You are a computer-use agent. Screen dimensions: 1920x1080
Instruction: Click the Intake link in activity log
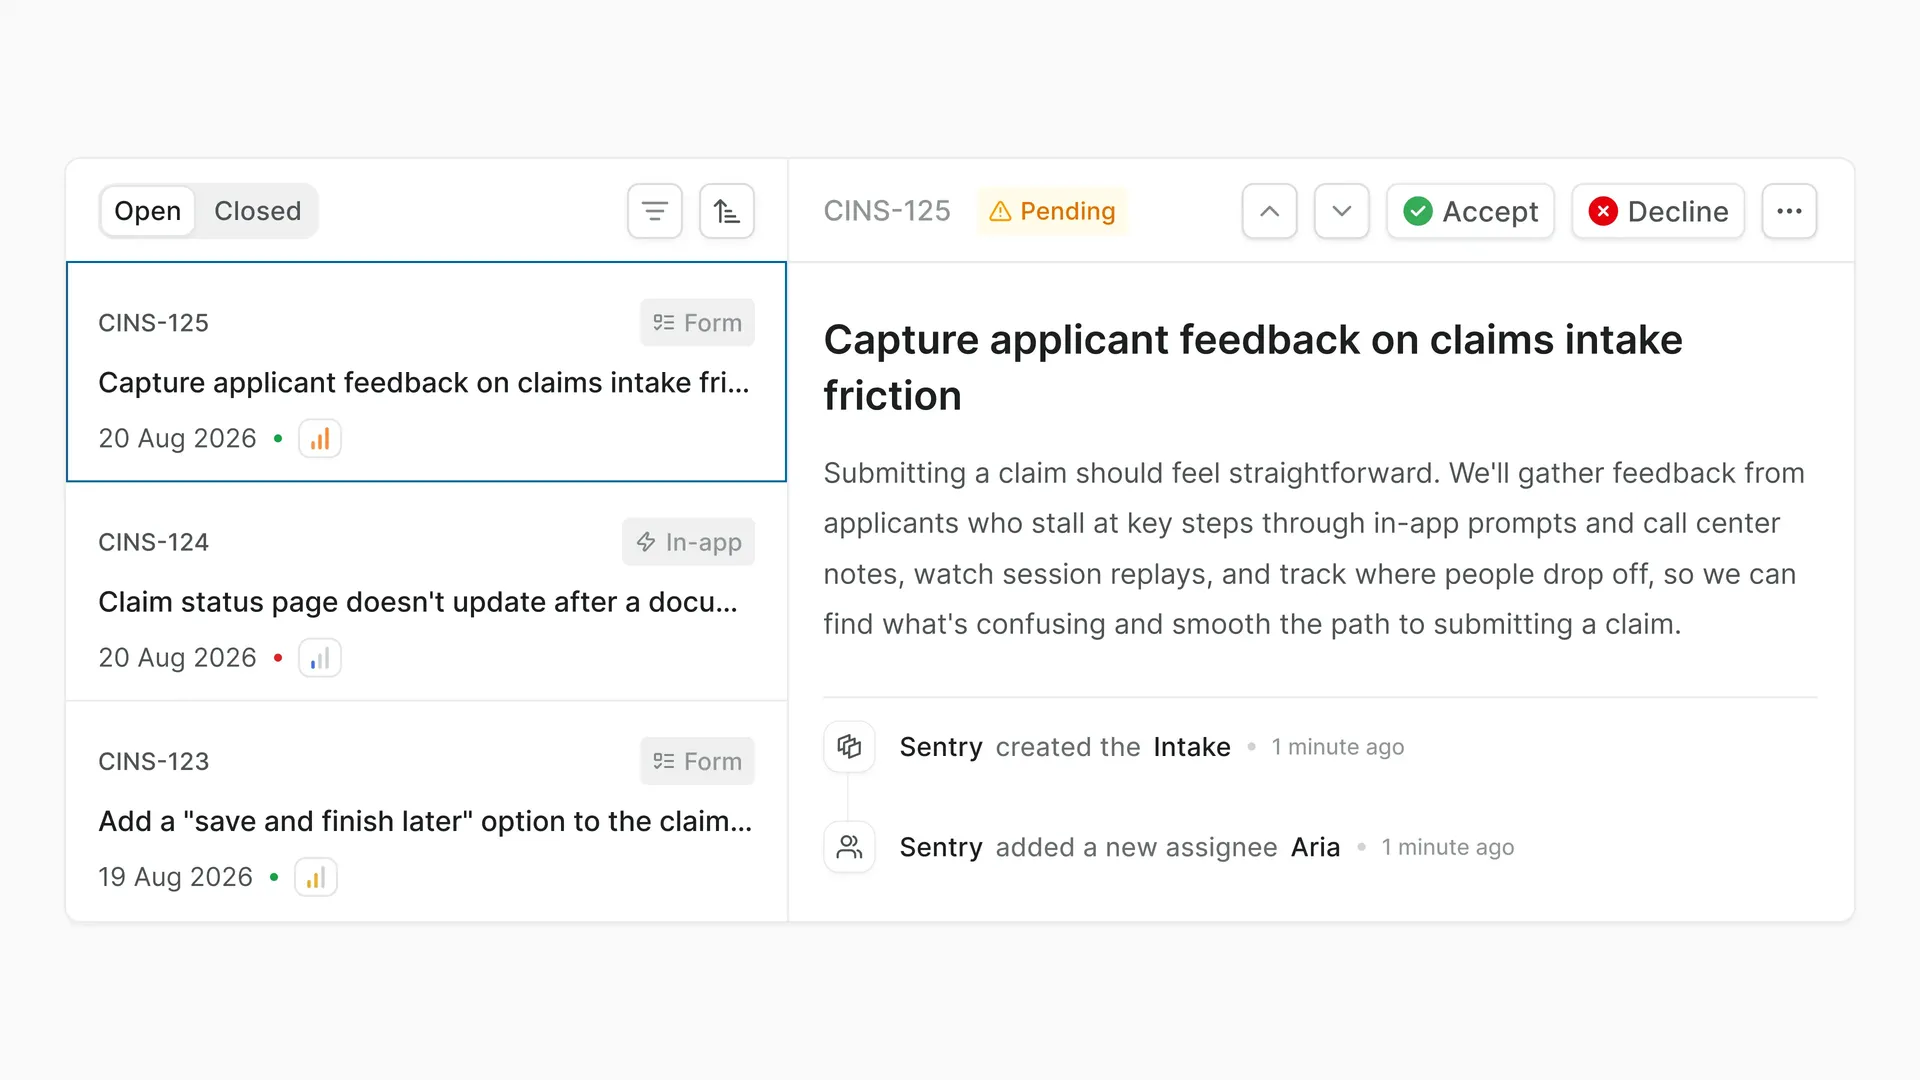[1192, 747]
